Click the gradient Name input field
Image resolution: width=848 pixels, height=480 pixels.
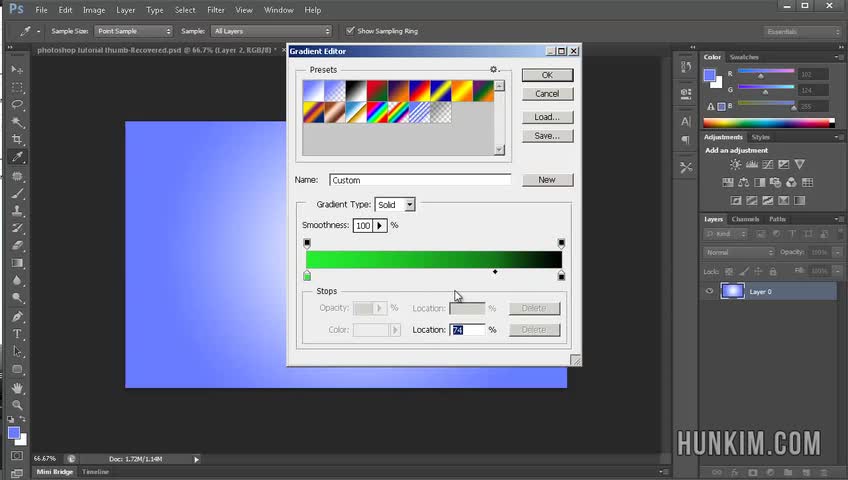pos(420,180)
